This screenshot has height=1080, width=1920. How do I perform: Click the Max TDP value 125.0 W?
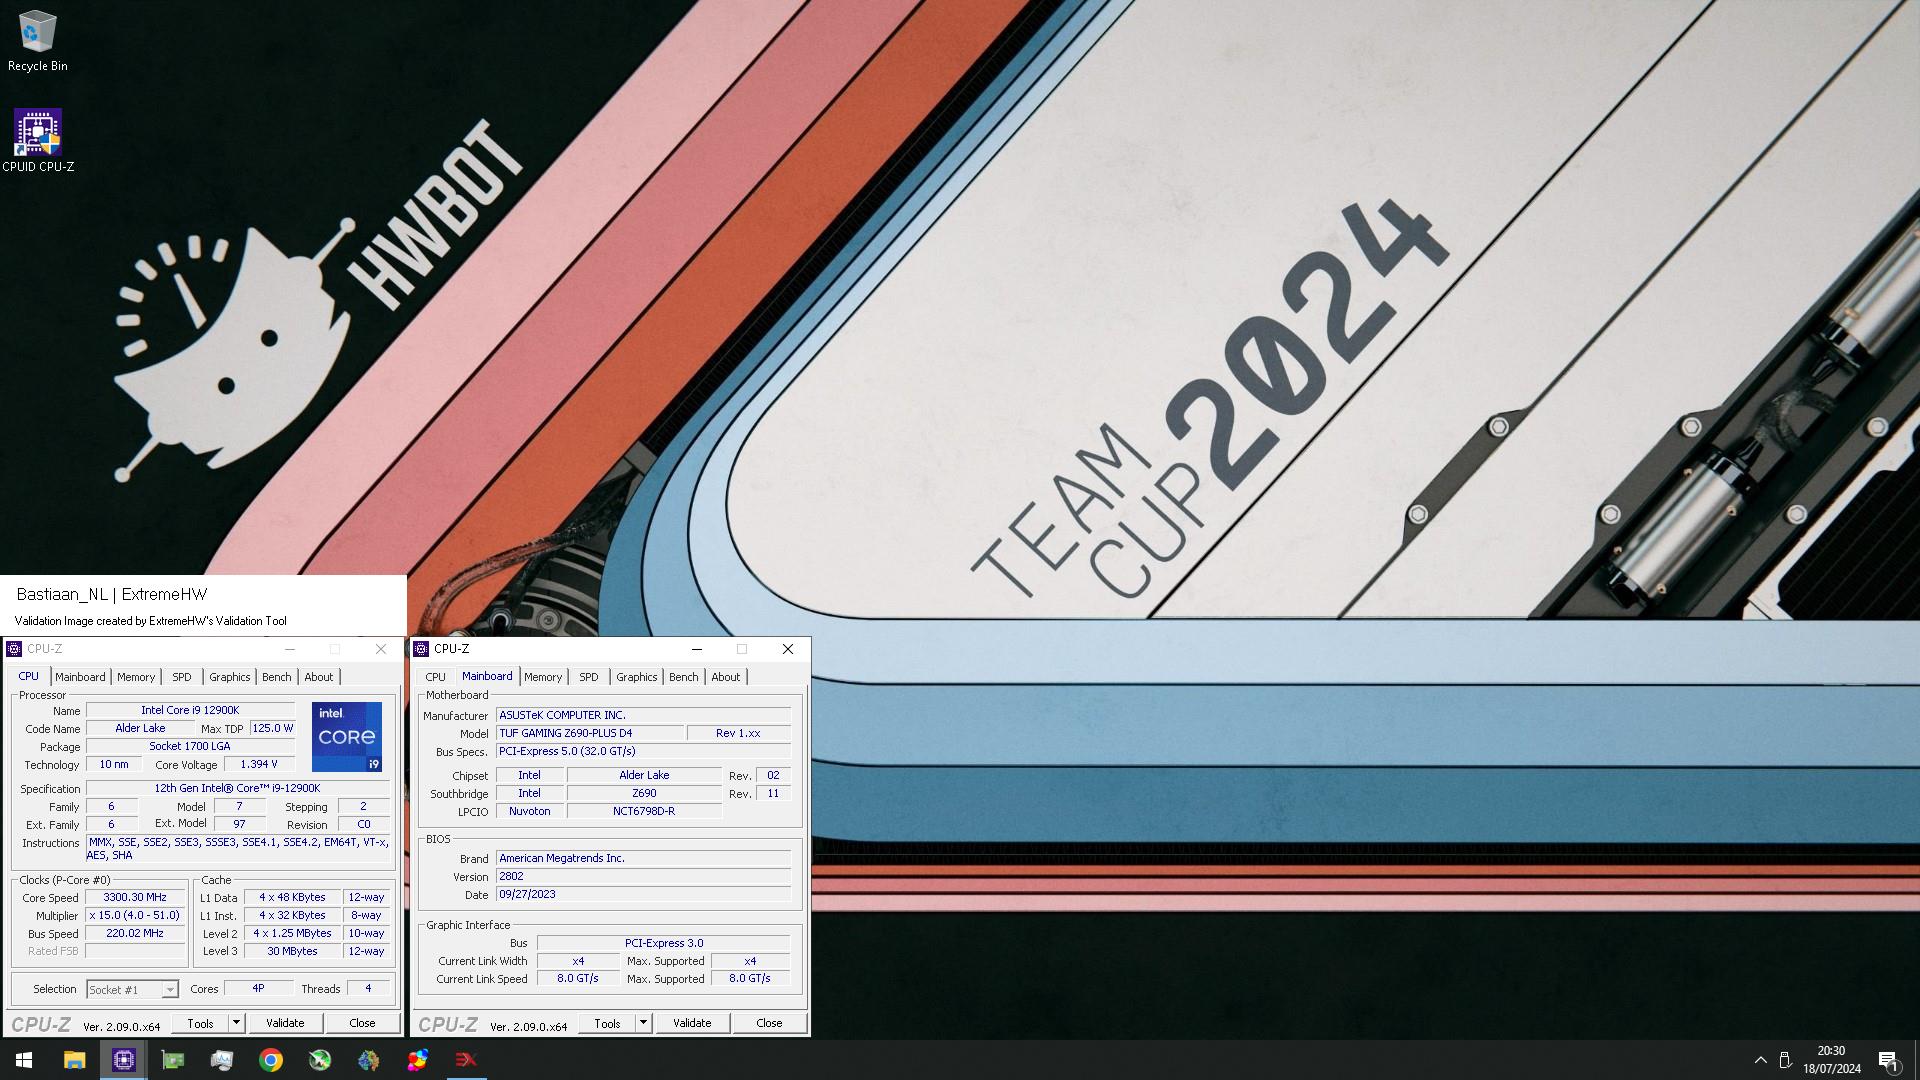[x=272, y=729]
